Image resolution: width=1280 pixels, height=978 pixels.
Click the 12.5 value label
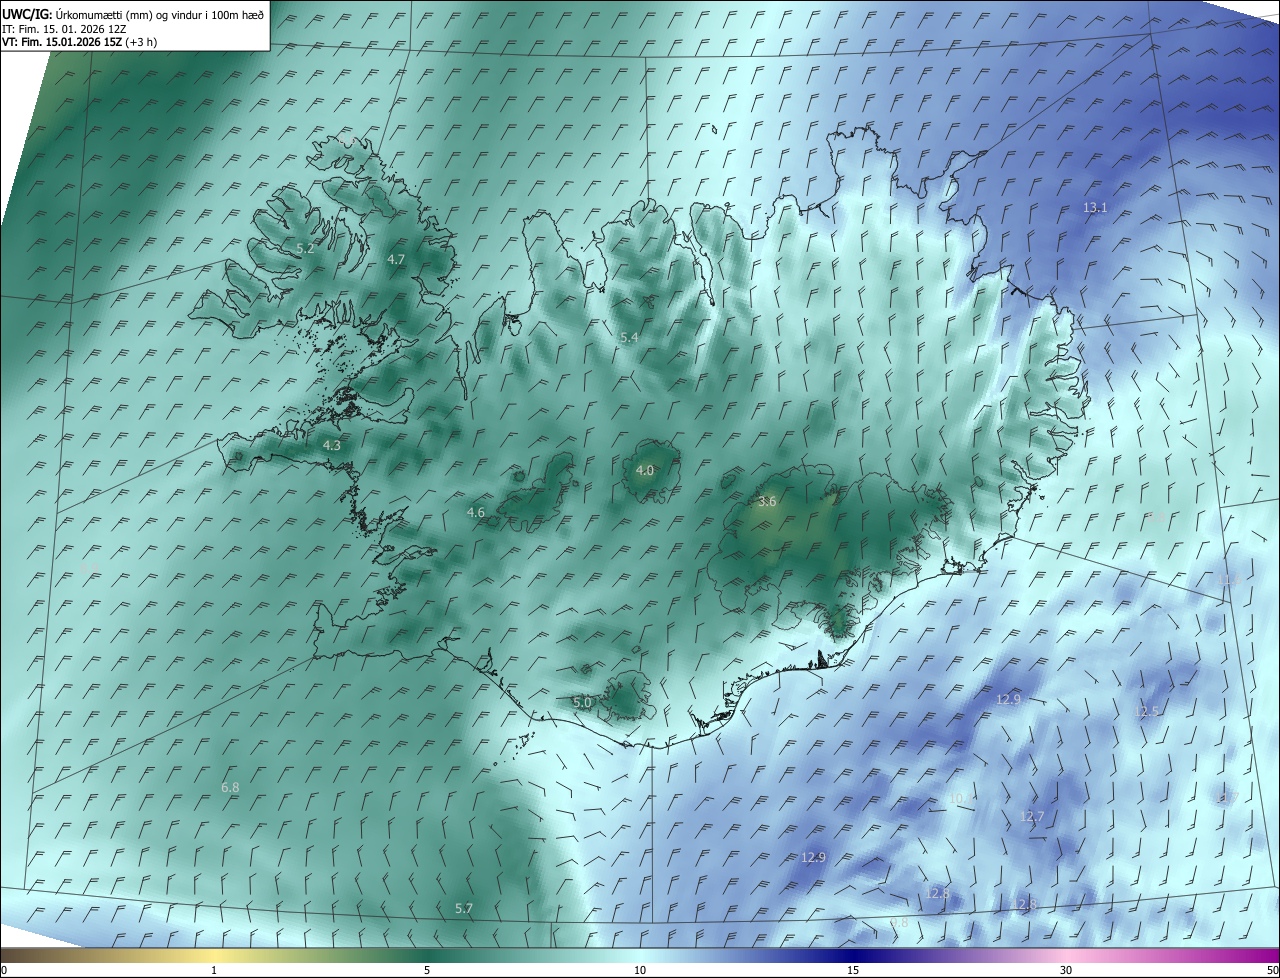[x=1146, y=712]
